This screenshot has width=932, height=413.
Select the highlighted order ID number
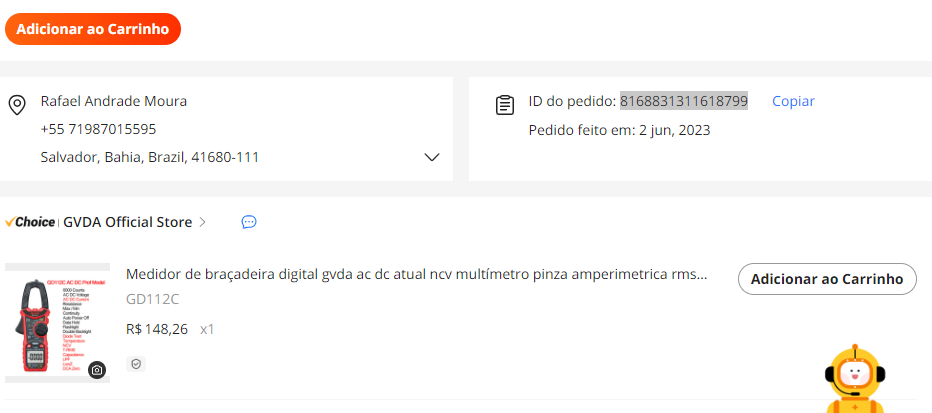684,101
